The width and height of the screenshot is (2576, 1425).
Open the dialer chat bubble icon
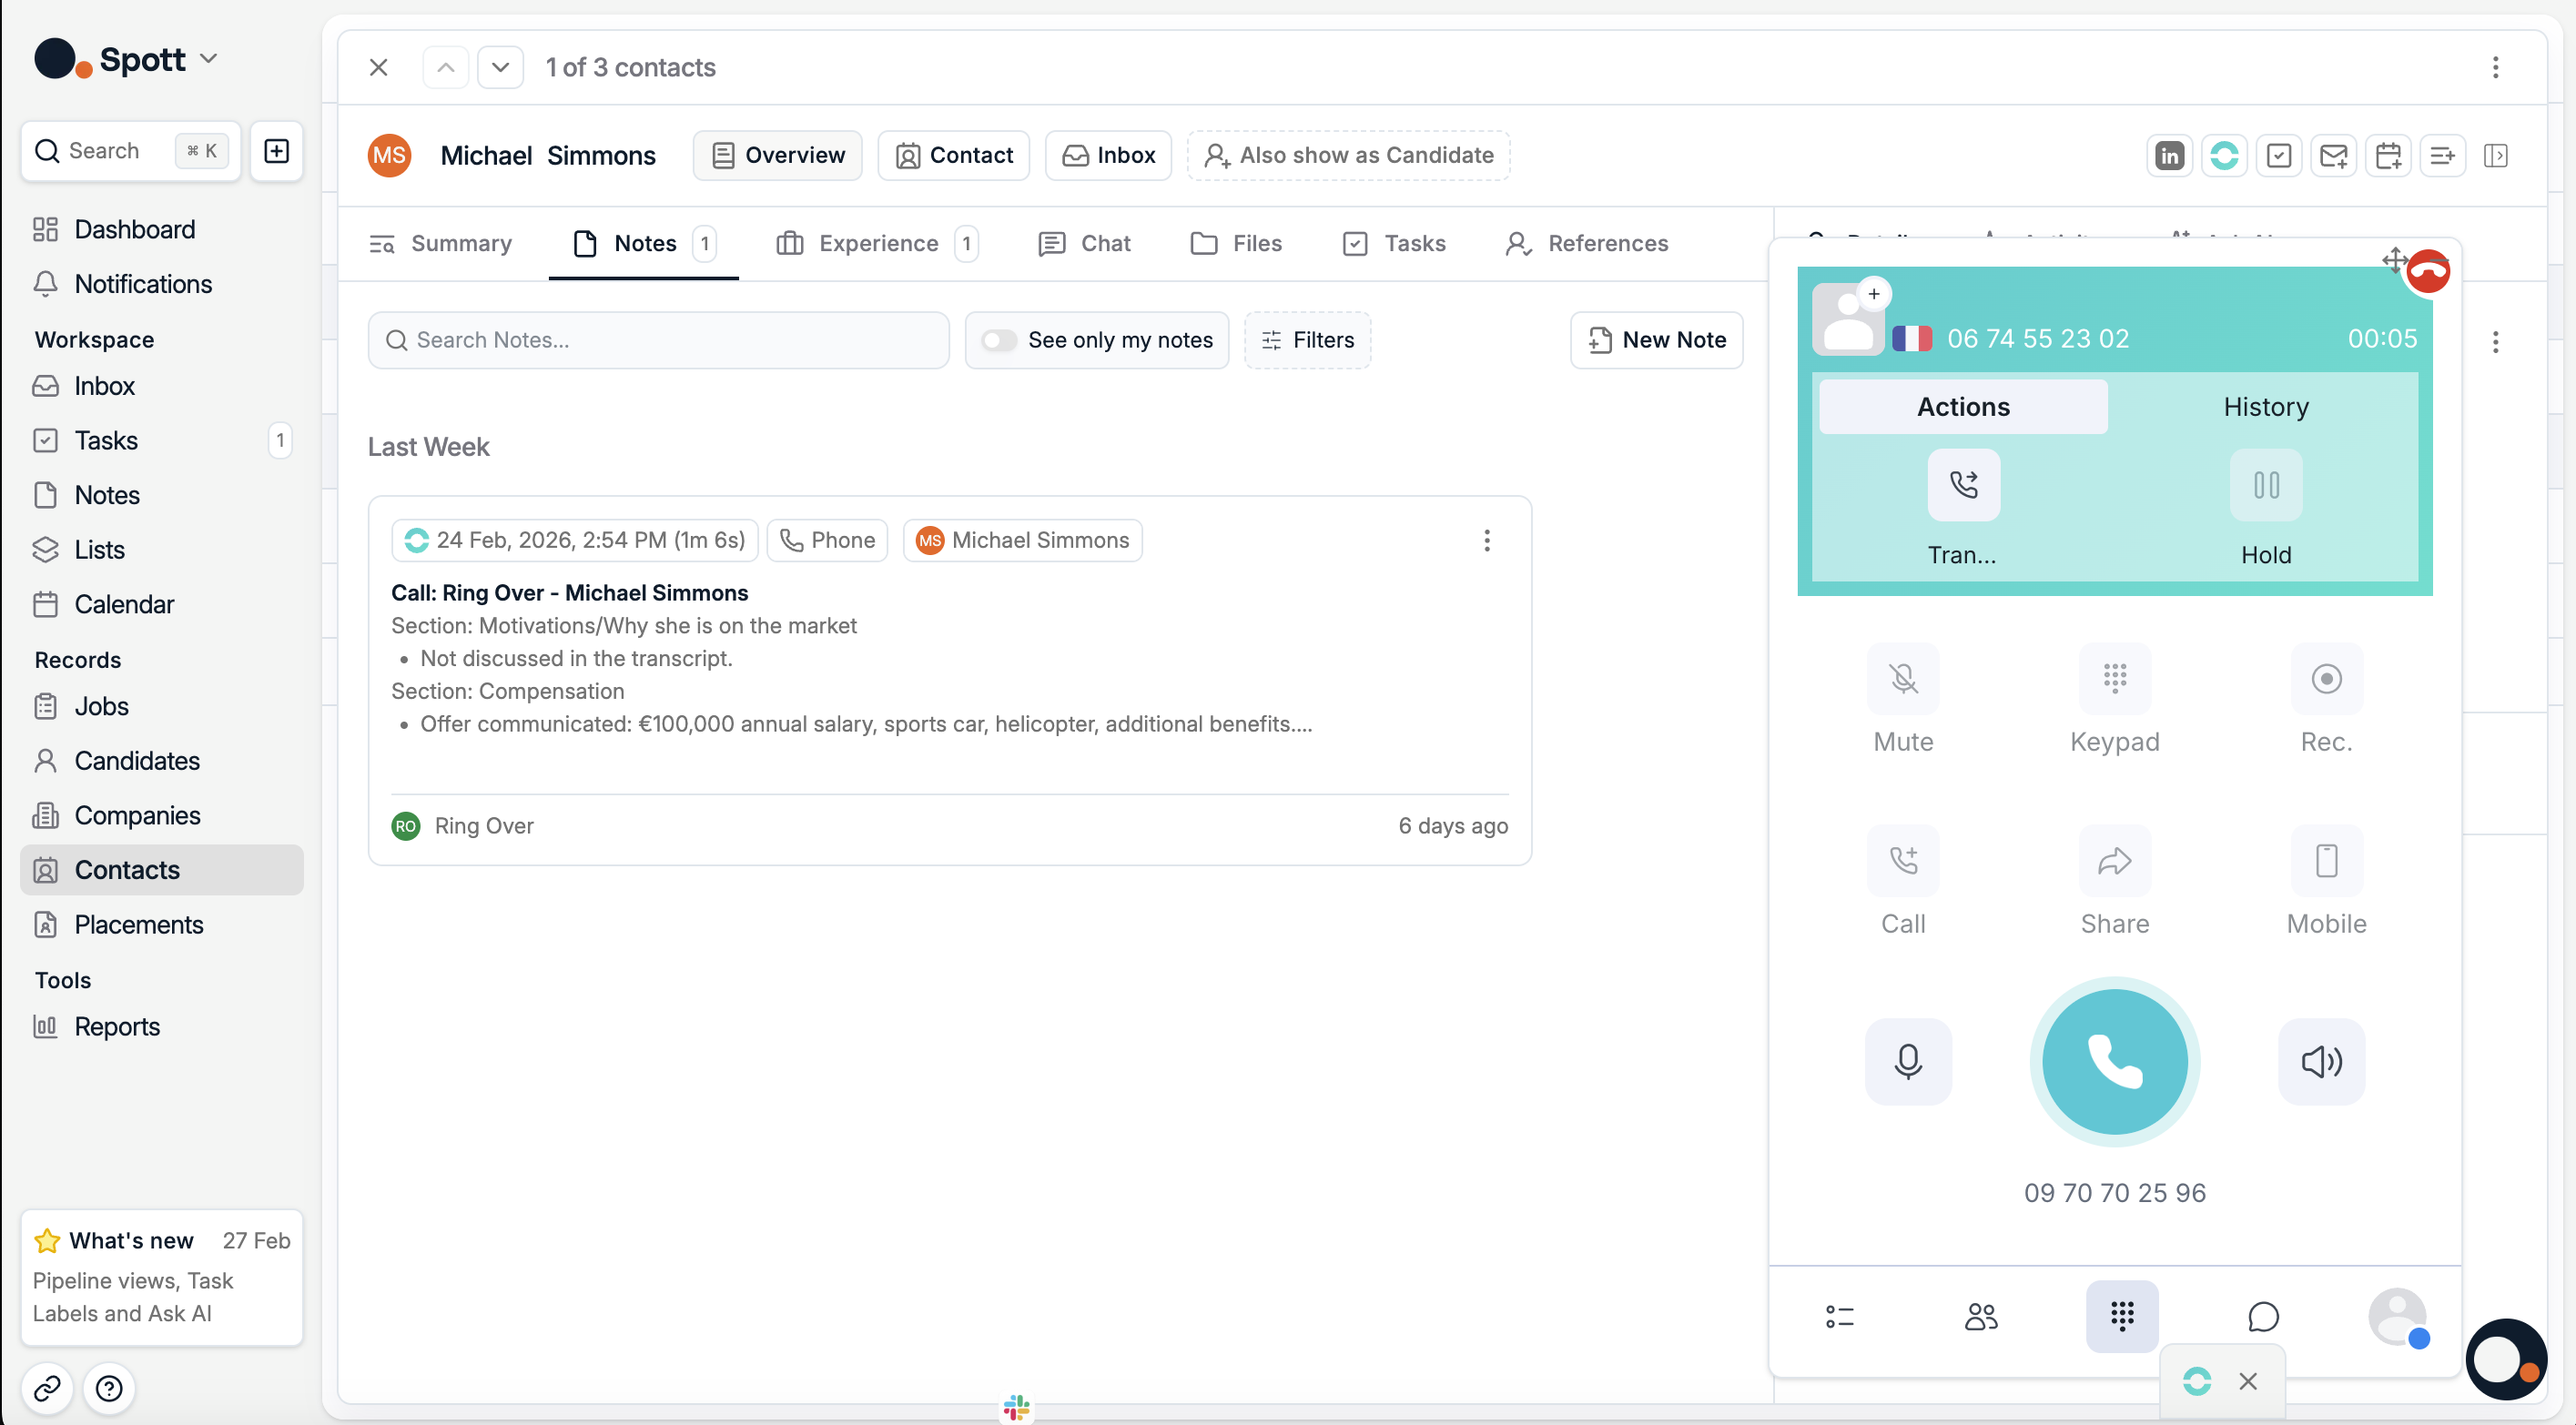[x=2262, y=1316]
